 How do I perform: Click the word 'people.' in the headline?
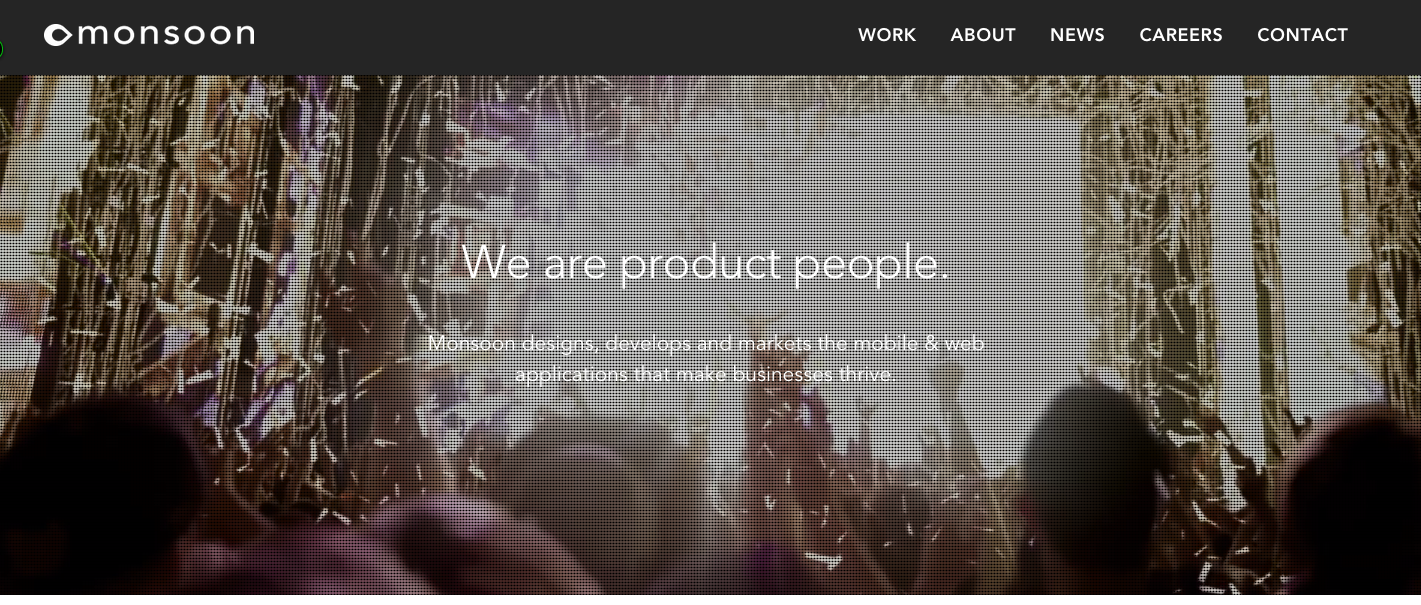tap(870, 265)
